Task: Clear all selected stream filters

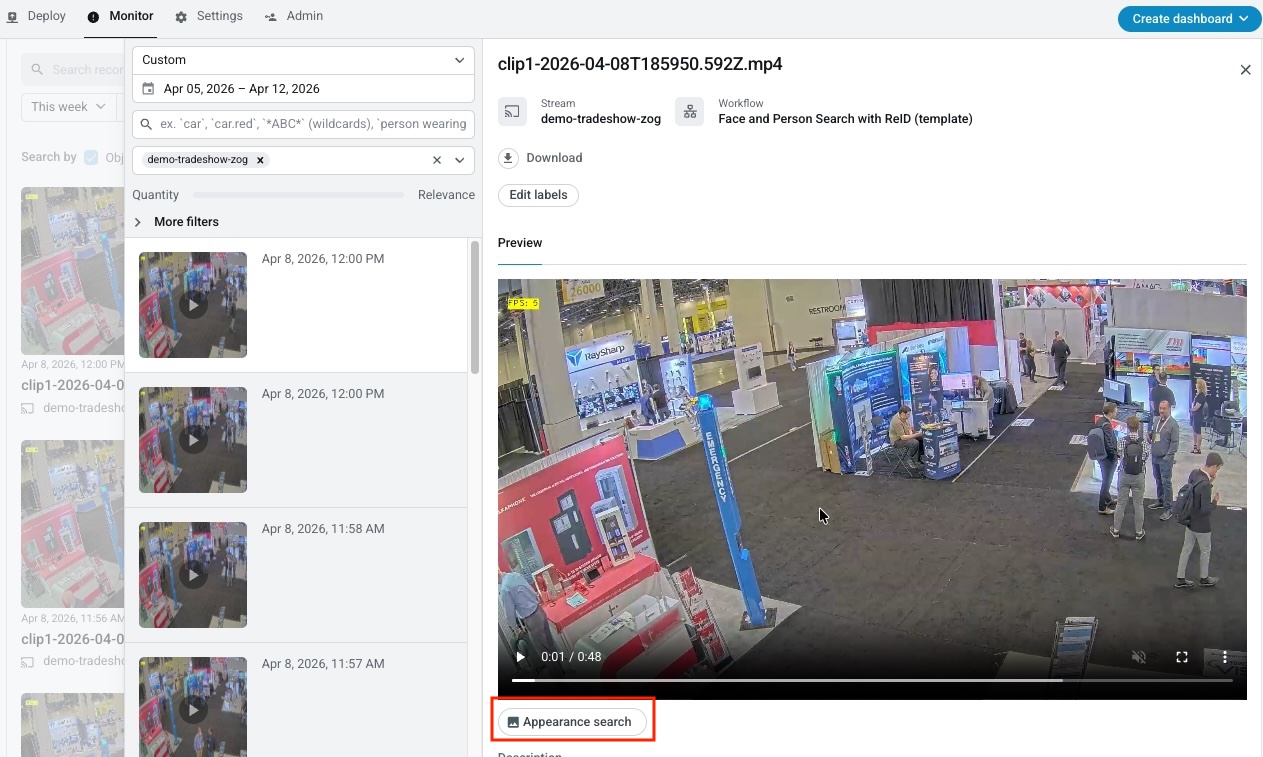Action: coord(437,160)
